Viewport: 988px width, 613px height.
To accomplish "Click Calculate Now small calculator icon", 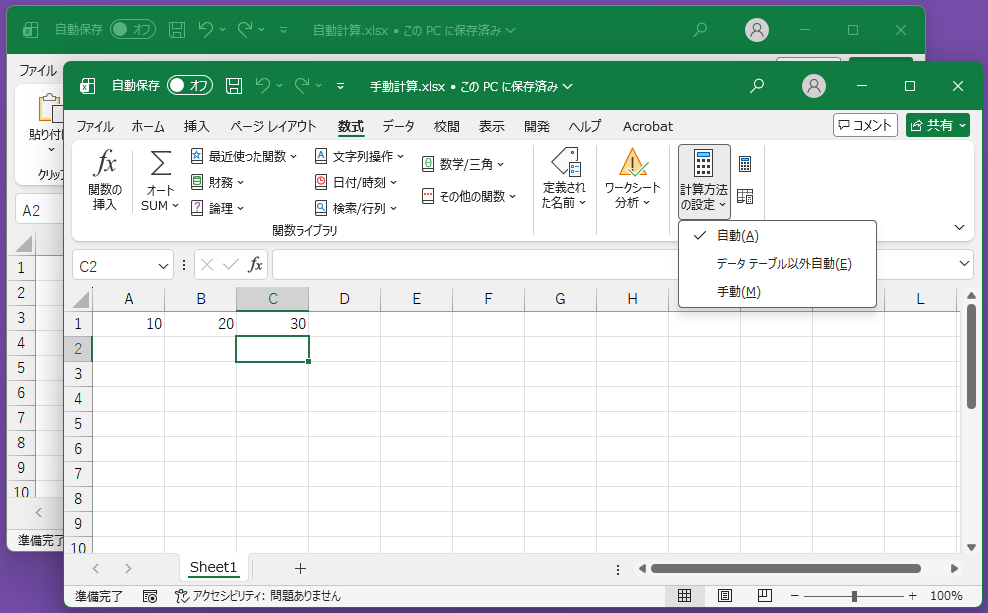I will point(745,164).
